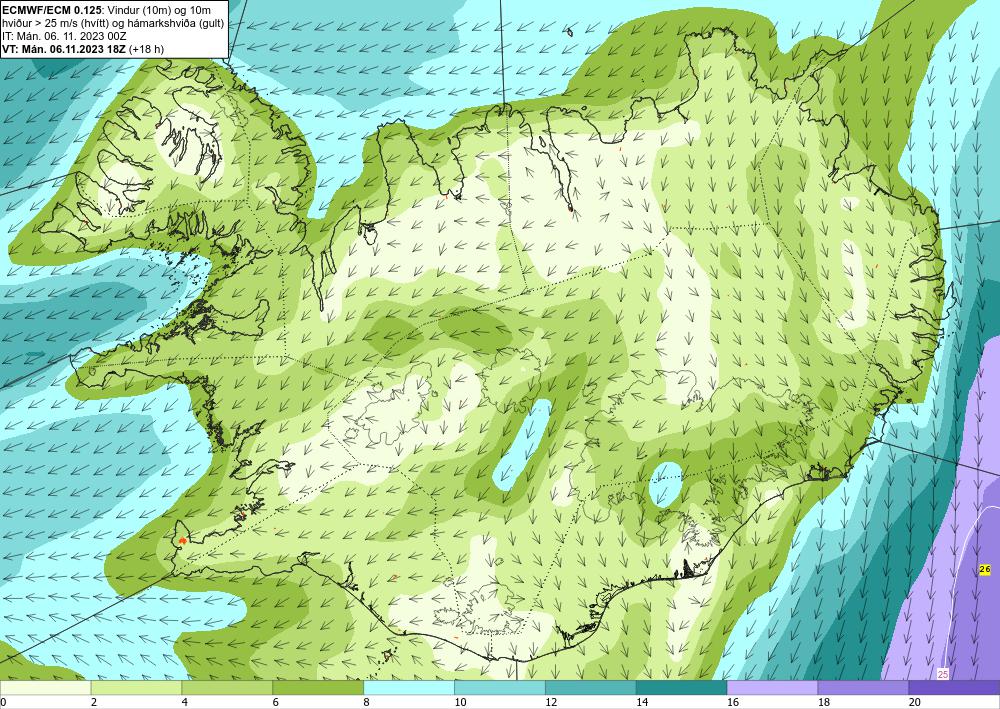Click the legend value '6'
The image size is (1000, 709).
coord(276,702)
